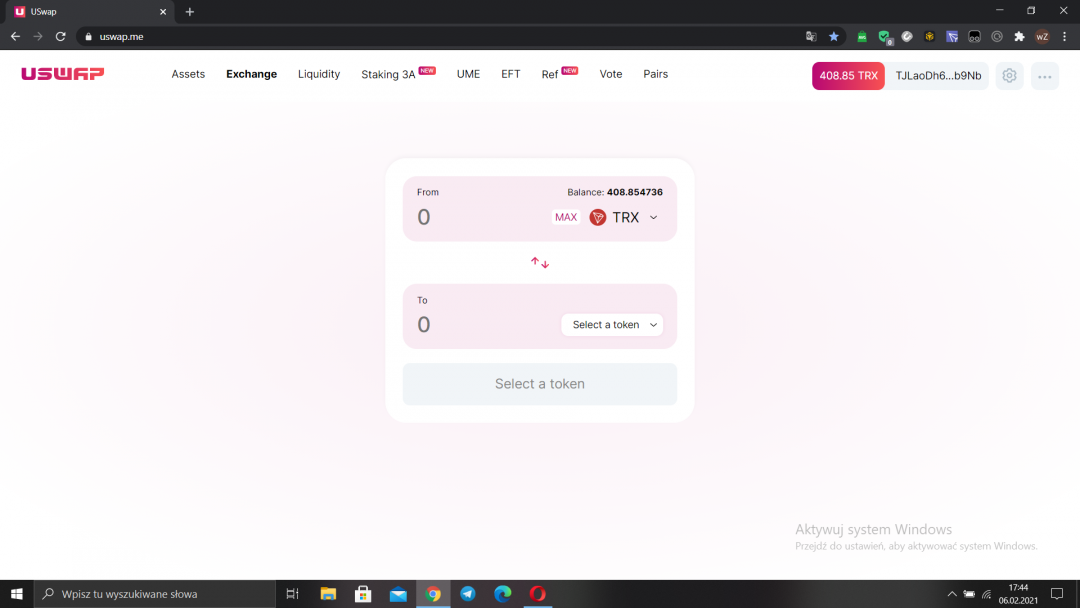This screenshot has height=608, width=1080.
Task: Swap From and To tokens using the arrows
Action: [540, 263]
